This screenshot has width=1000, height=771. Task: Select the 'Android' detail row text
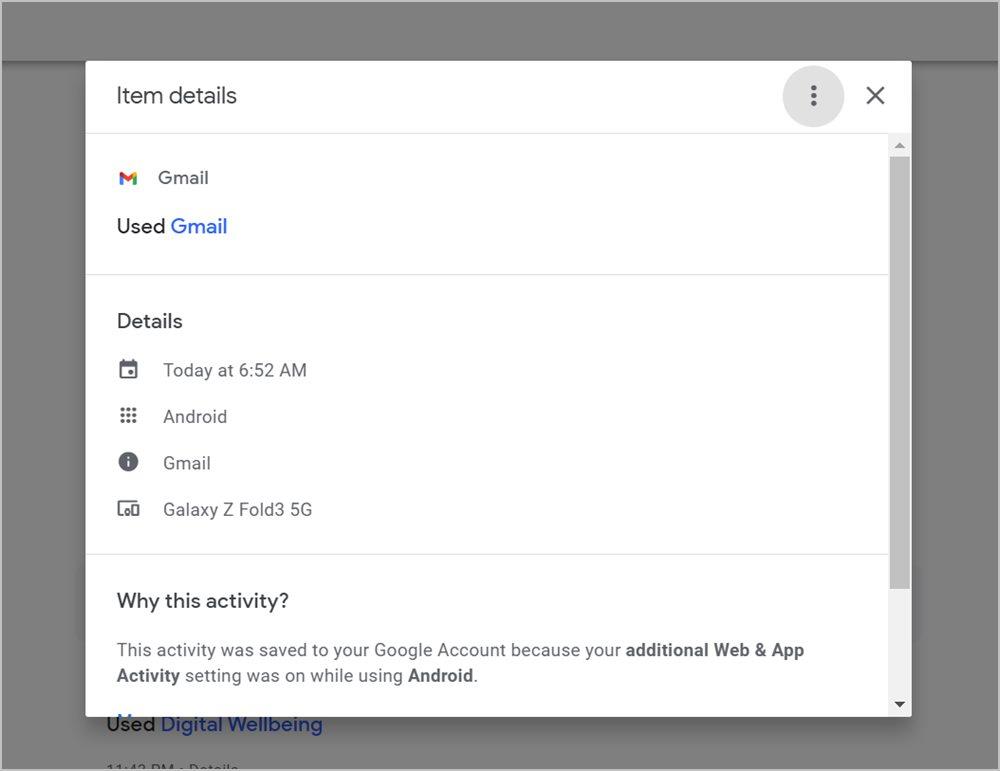point(195,416)
